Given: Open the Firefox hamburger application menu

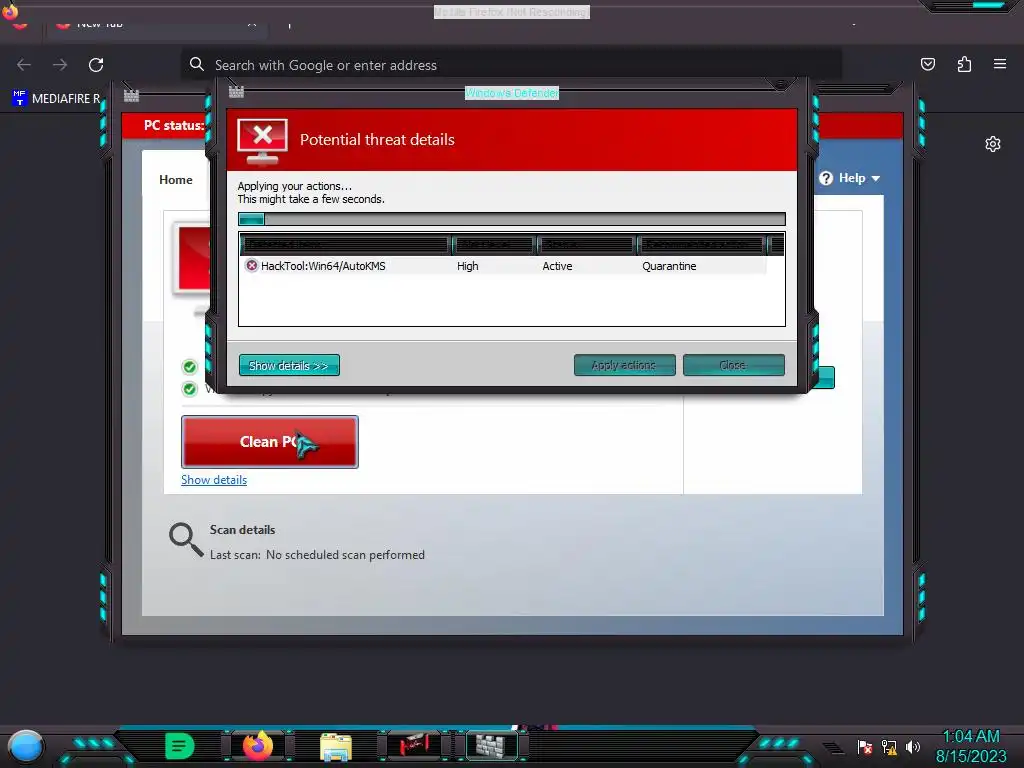Looking at the screenshot, I should [x=1000, y=64].
